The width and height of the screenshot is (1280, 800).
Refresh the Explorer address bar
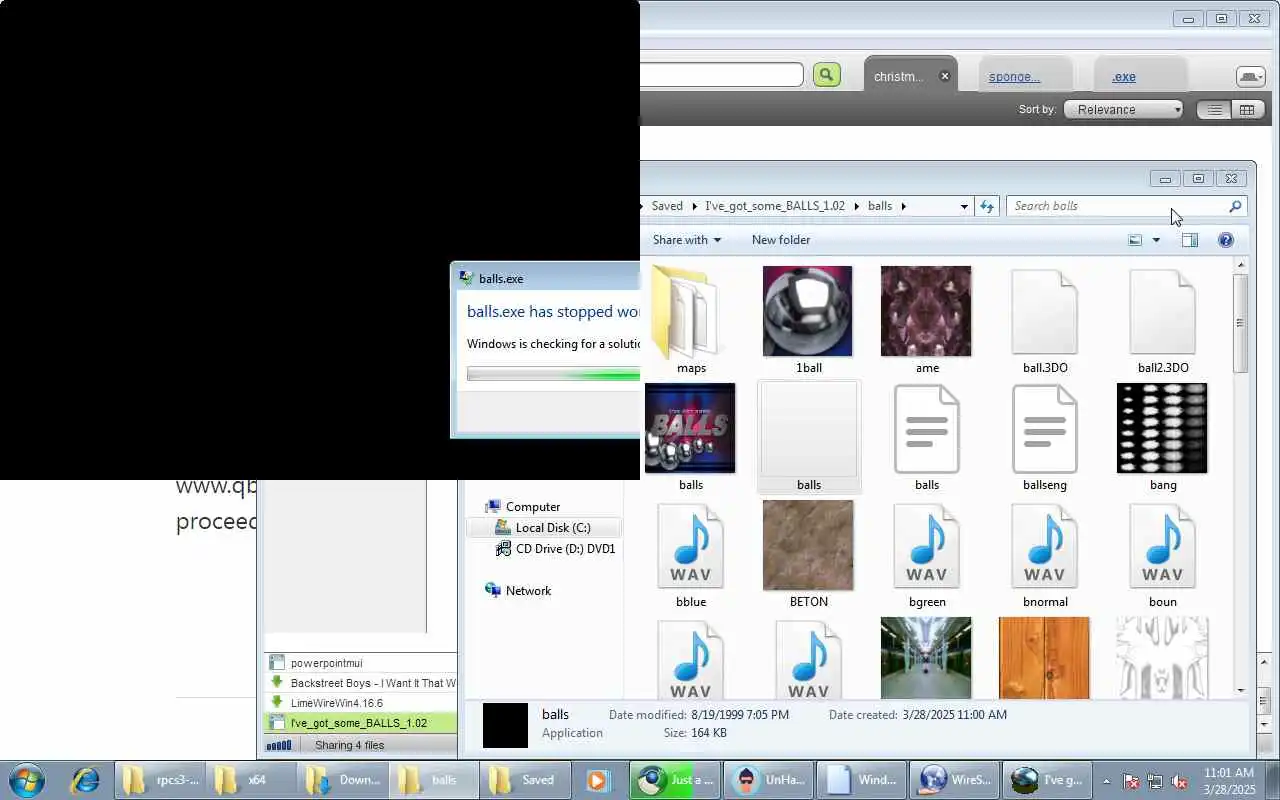tap(987, 206)
